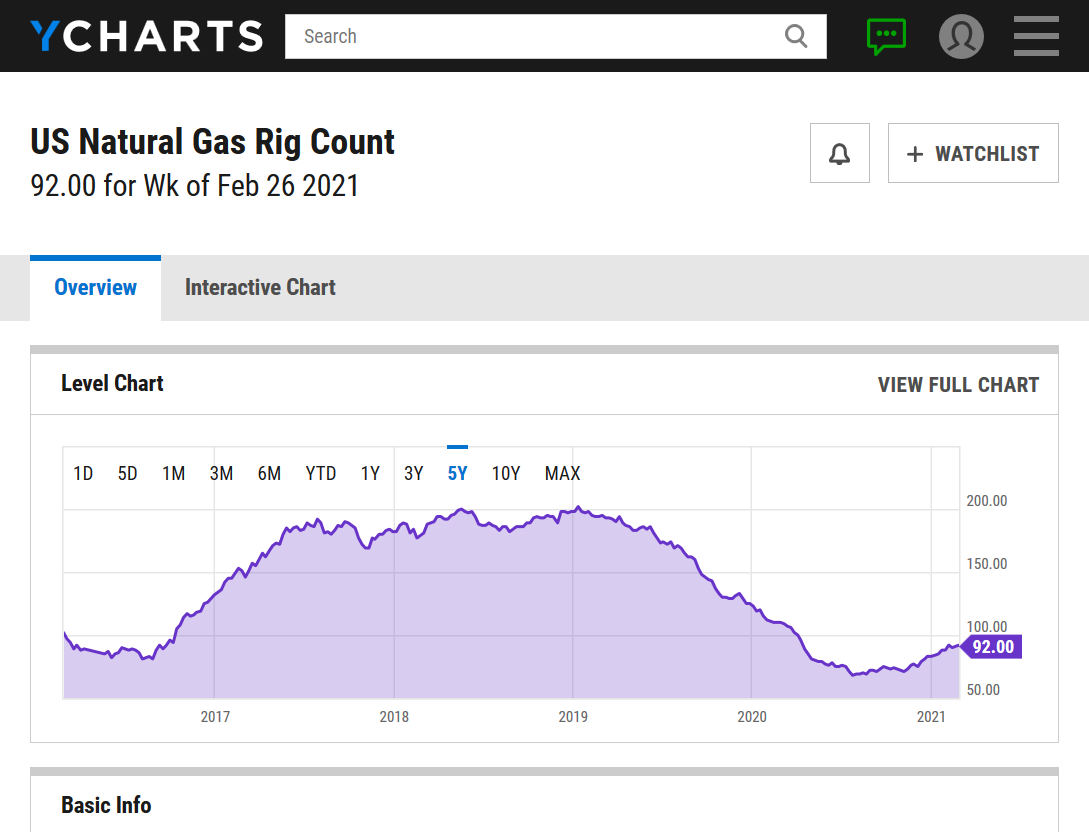This screenshot has height=832, width=1089.
Task: Select the MAX chart range
Action: point(563,474)
